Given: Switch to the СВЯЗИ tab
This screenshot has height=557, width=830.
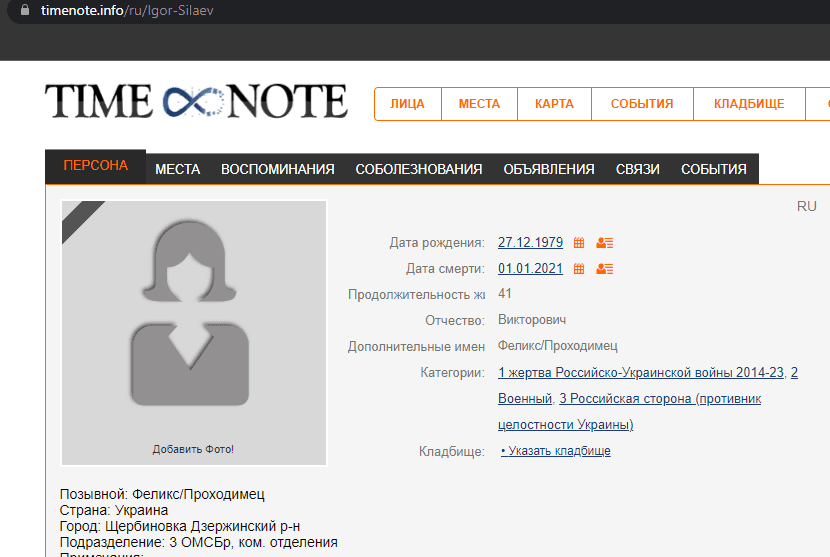Looking at the screenshot, I should pyautogui.click(x=638, y=169).
